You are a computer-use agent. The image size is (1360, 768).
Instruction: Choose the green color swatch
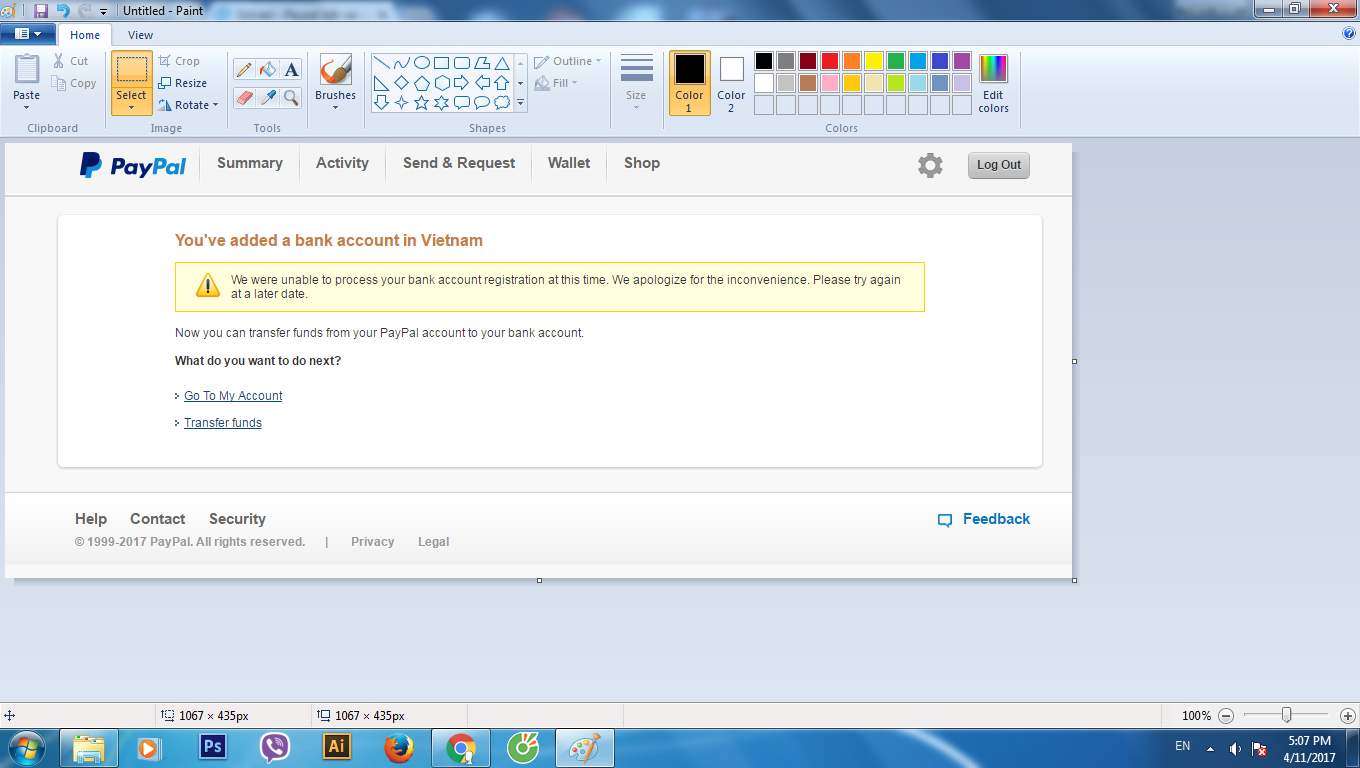pyautogui.click(x=895, y=61)
